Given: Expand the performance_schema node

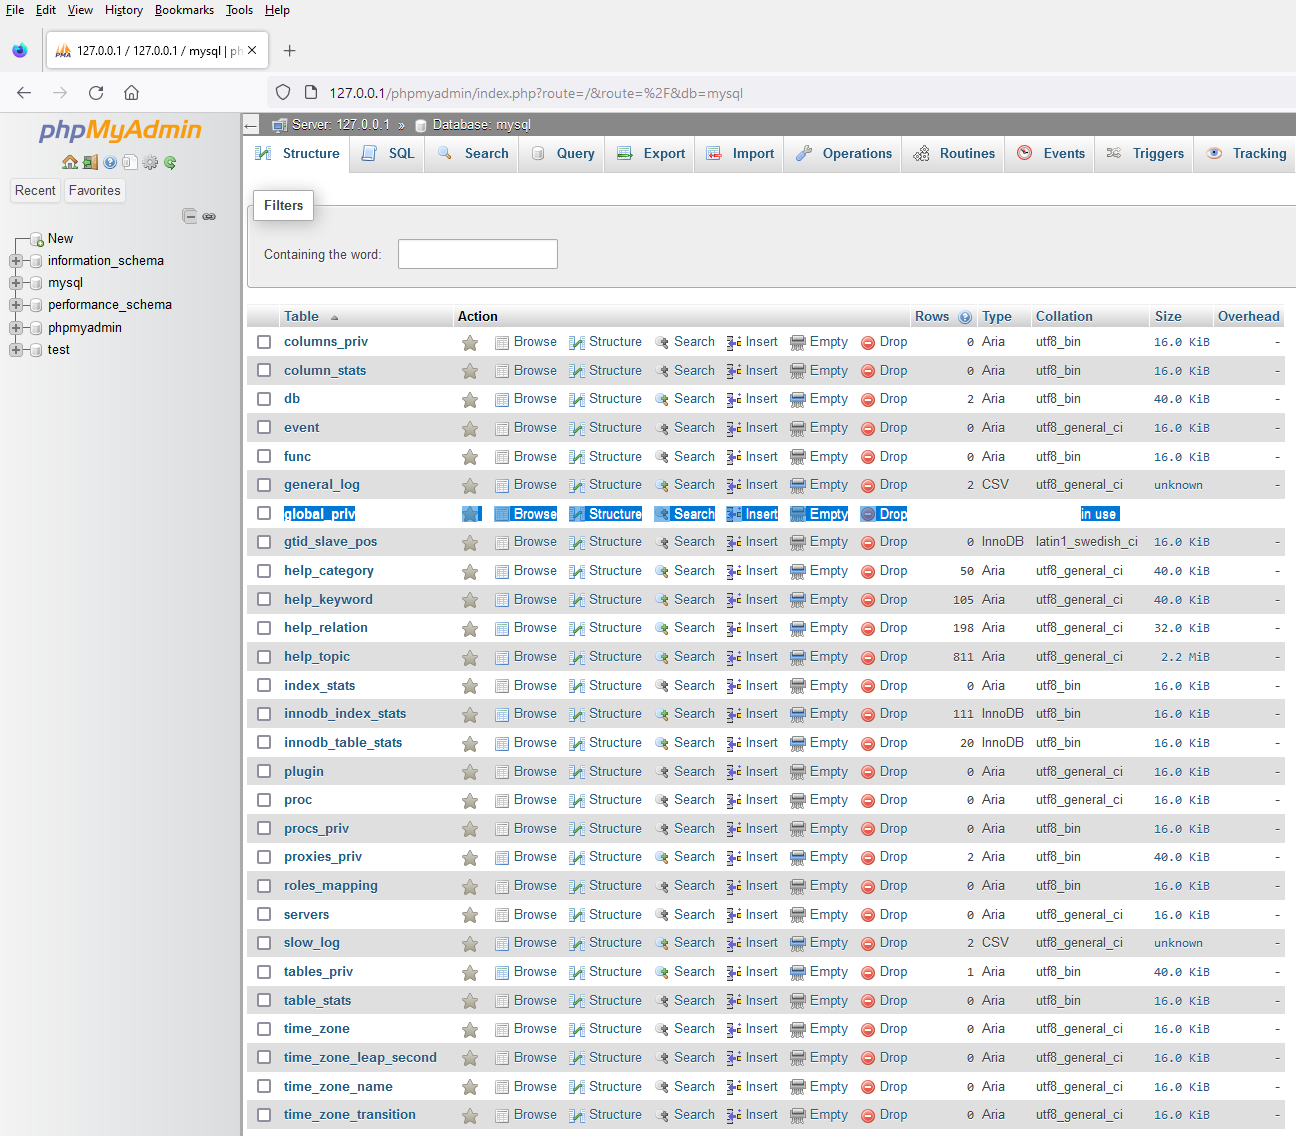Looking at the screenshot, I should click(15, 304).
